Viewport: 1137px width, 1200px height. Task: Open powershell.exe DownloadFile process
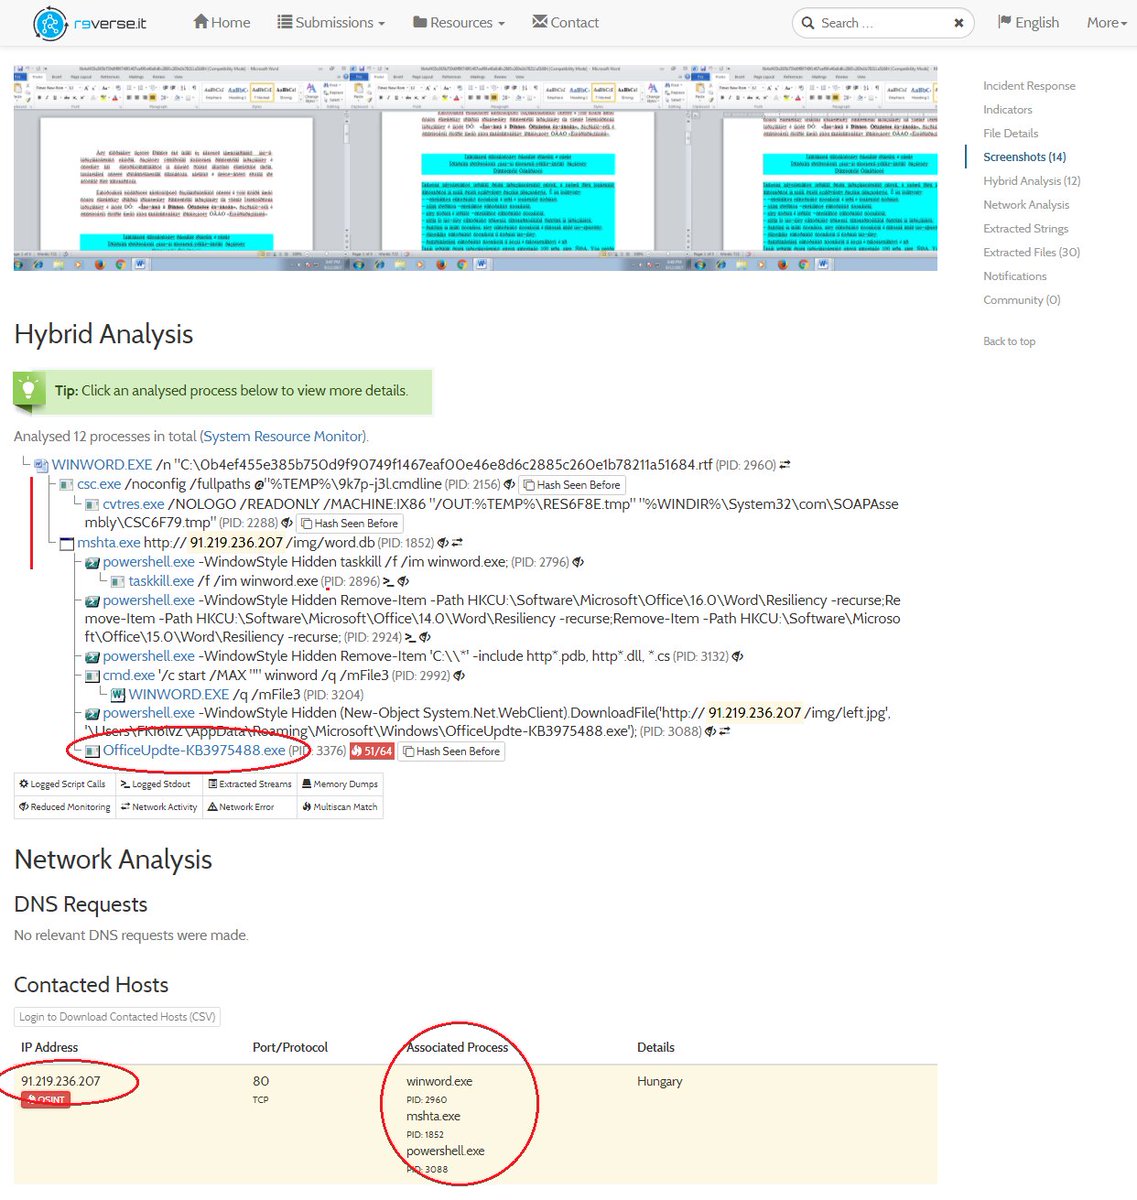coord(149,713)
